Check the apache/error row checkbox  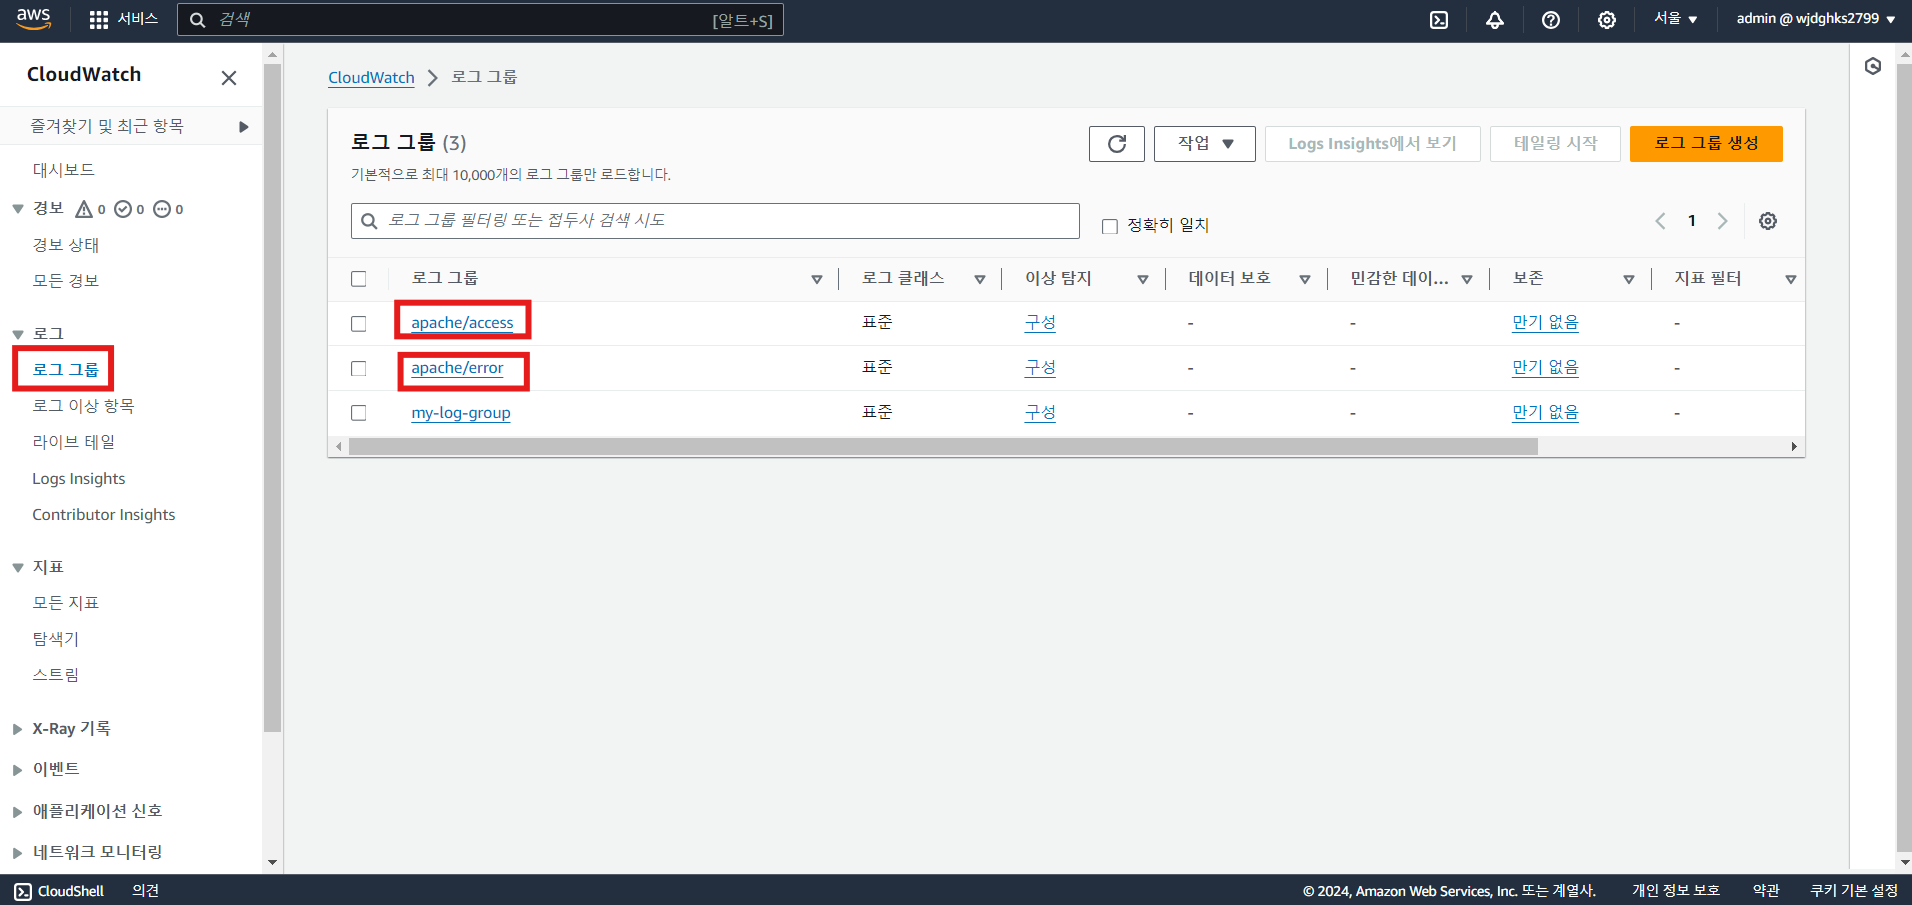coord(359,369)
